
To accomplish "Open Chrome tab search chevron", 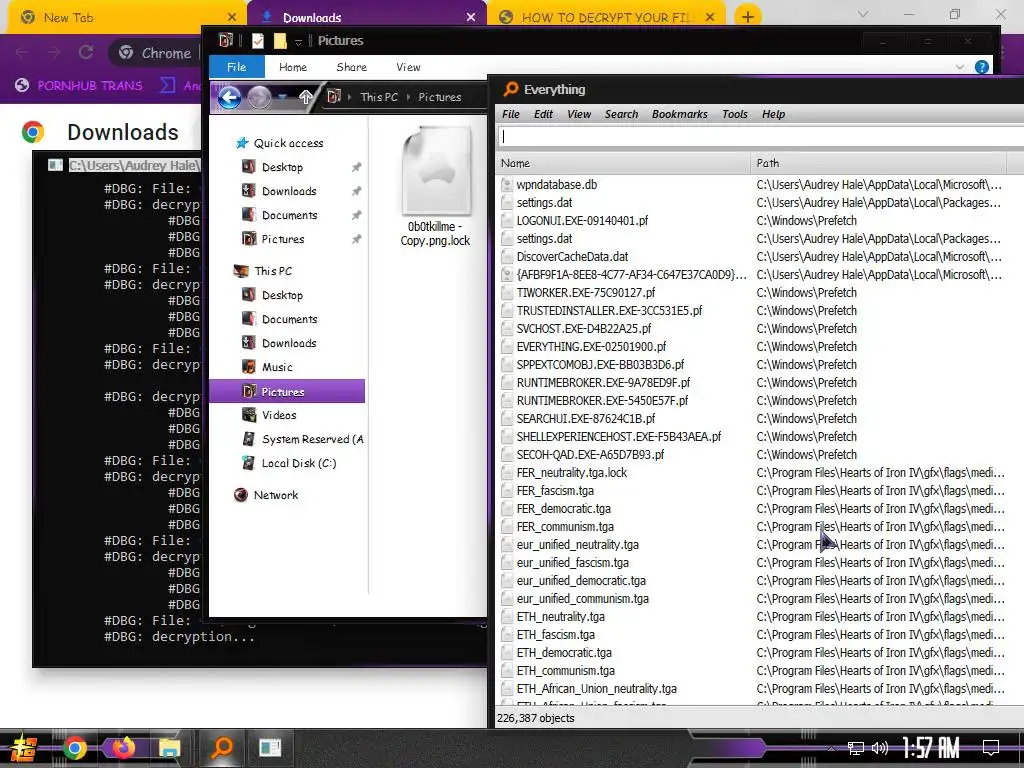I will (x=863, y=14).
